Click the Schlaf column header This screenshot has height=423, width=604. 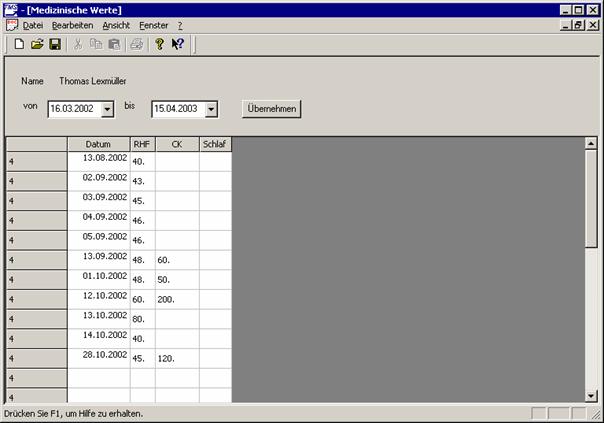(x=215, y=144)
